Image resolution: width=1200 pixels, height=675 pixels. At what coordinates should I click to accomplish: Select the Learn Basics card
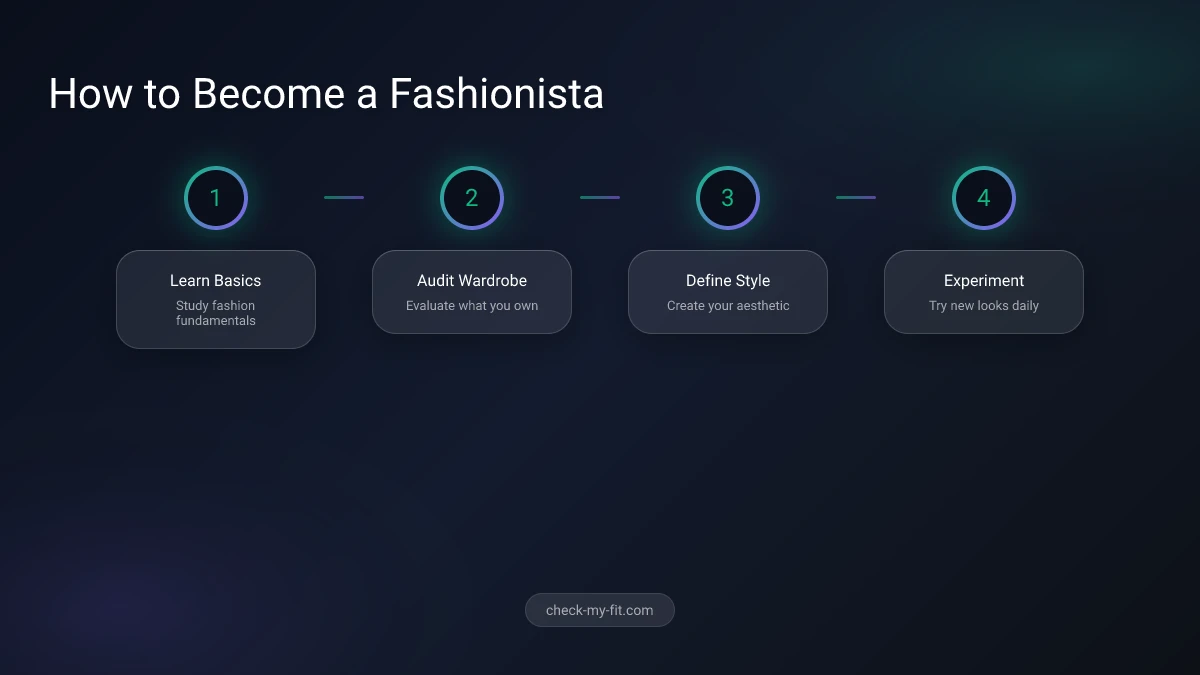point(216,299)
